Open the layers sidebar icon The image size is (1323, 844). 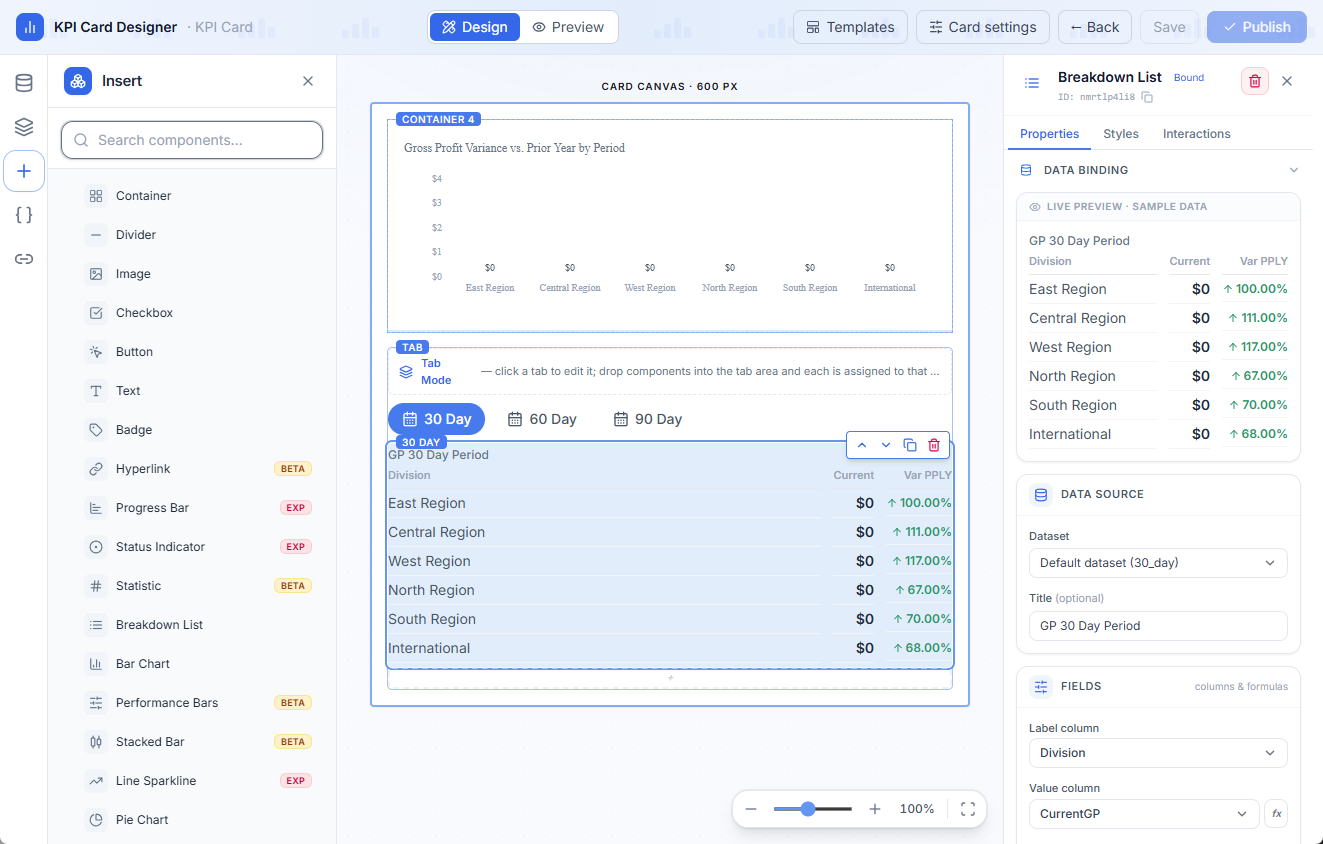[x=24, y=127]
